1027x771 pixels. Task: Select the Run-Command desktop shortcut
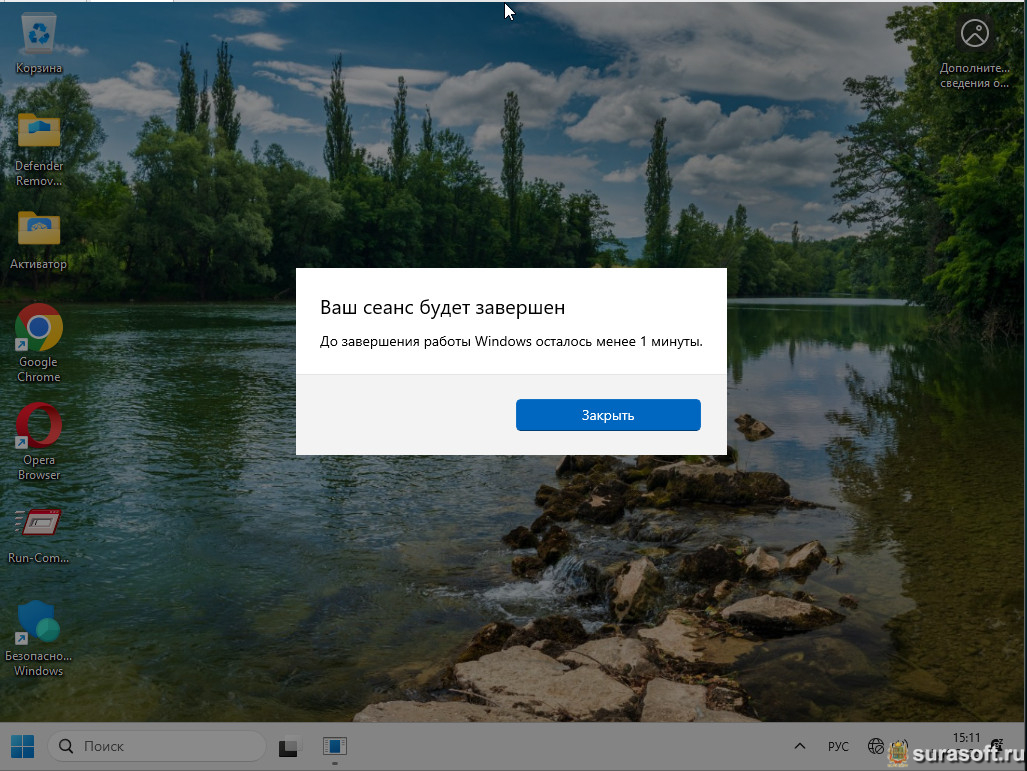click(39, 524)
